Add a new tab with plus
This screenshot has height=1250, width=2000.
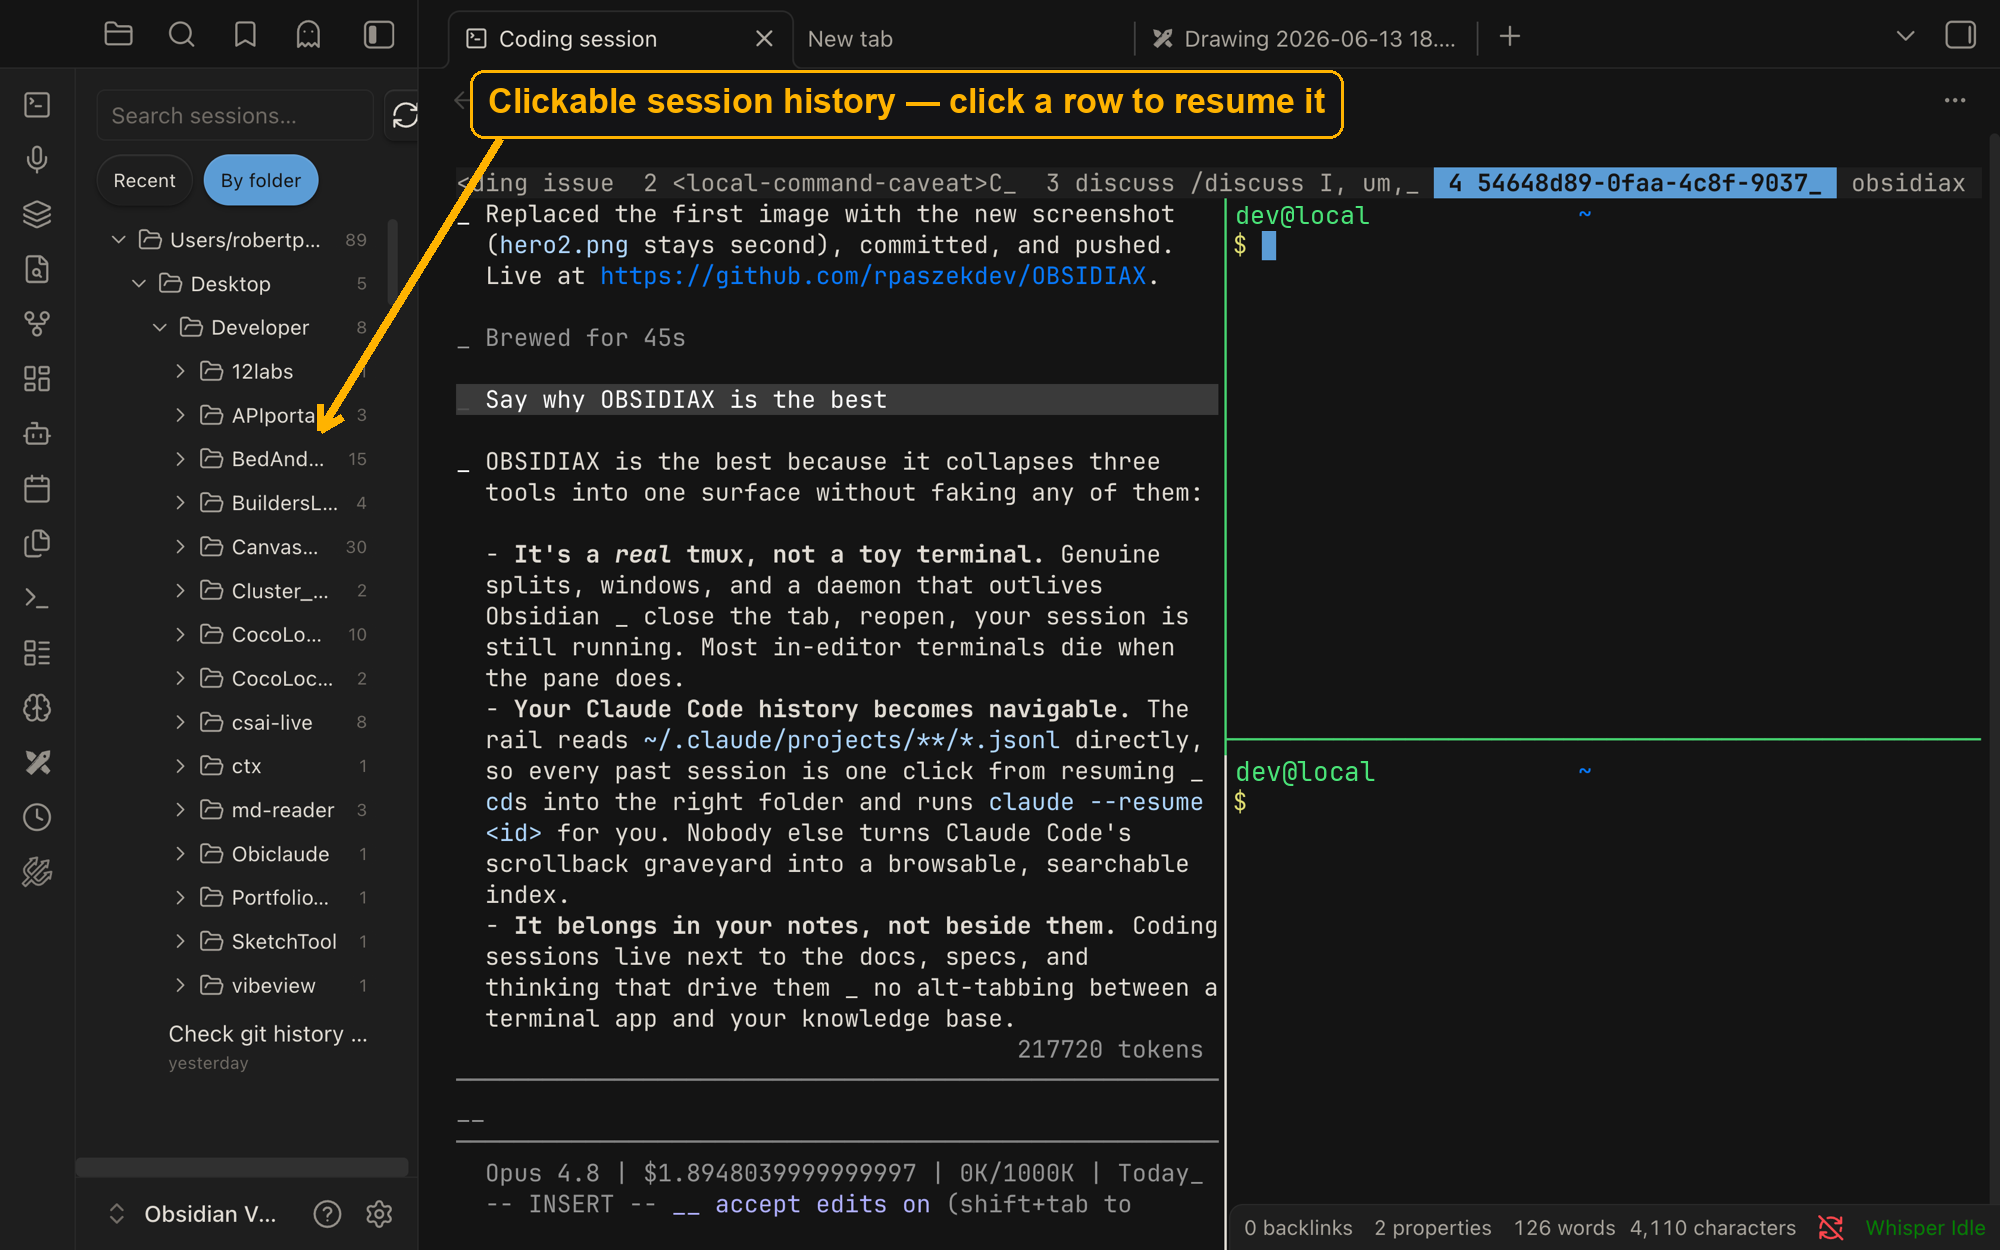pyautogui.click(x=1510, y=37)
